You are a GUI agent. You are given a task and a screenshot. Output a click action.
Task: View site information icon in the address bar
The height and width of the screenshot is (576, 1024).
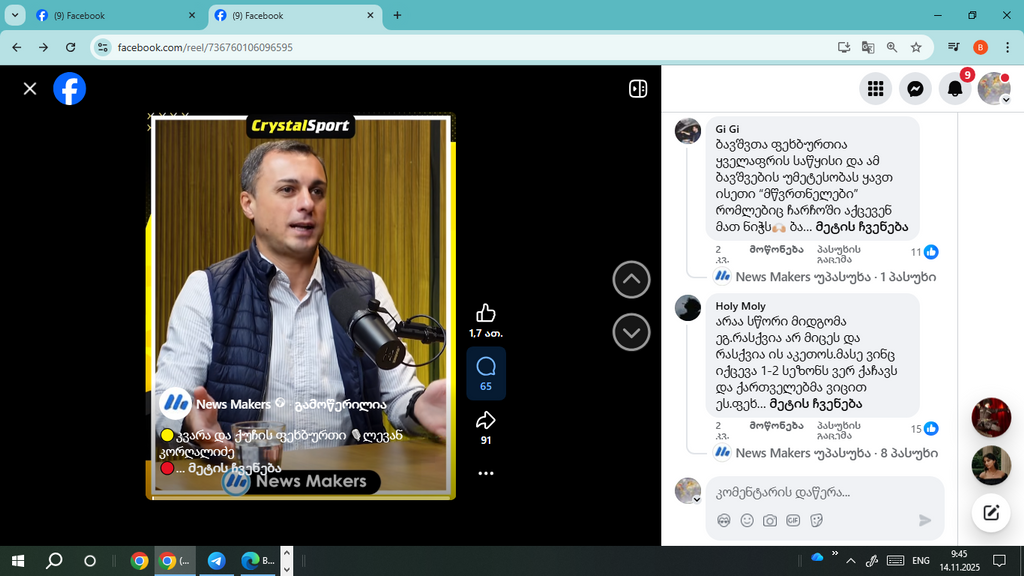coord(103,47)
